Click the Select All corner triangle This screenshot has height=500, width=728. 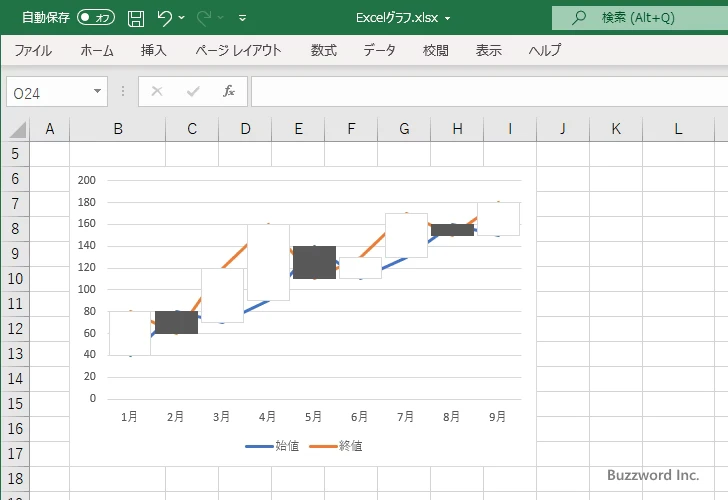point(17,130)
